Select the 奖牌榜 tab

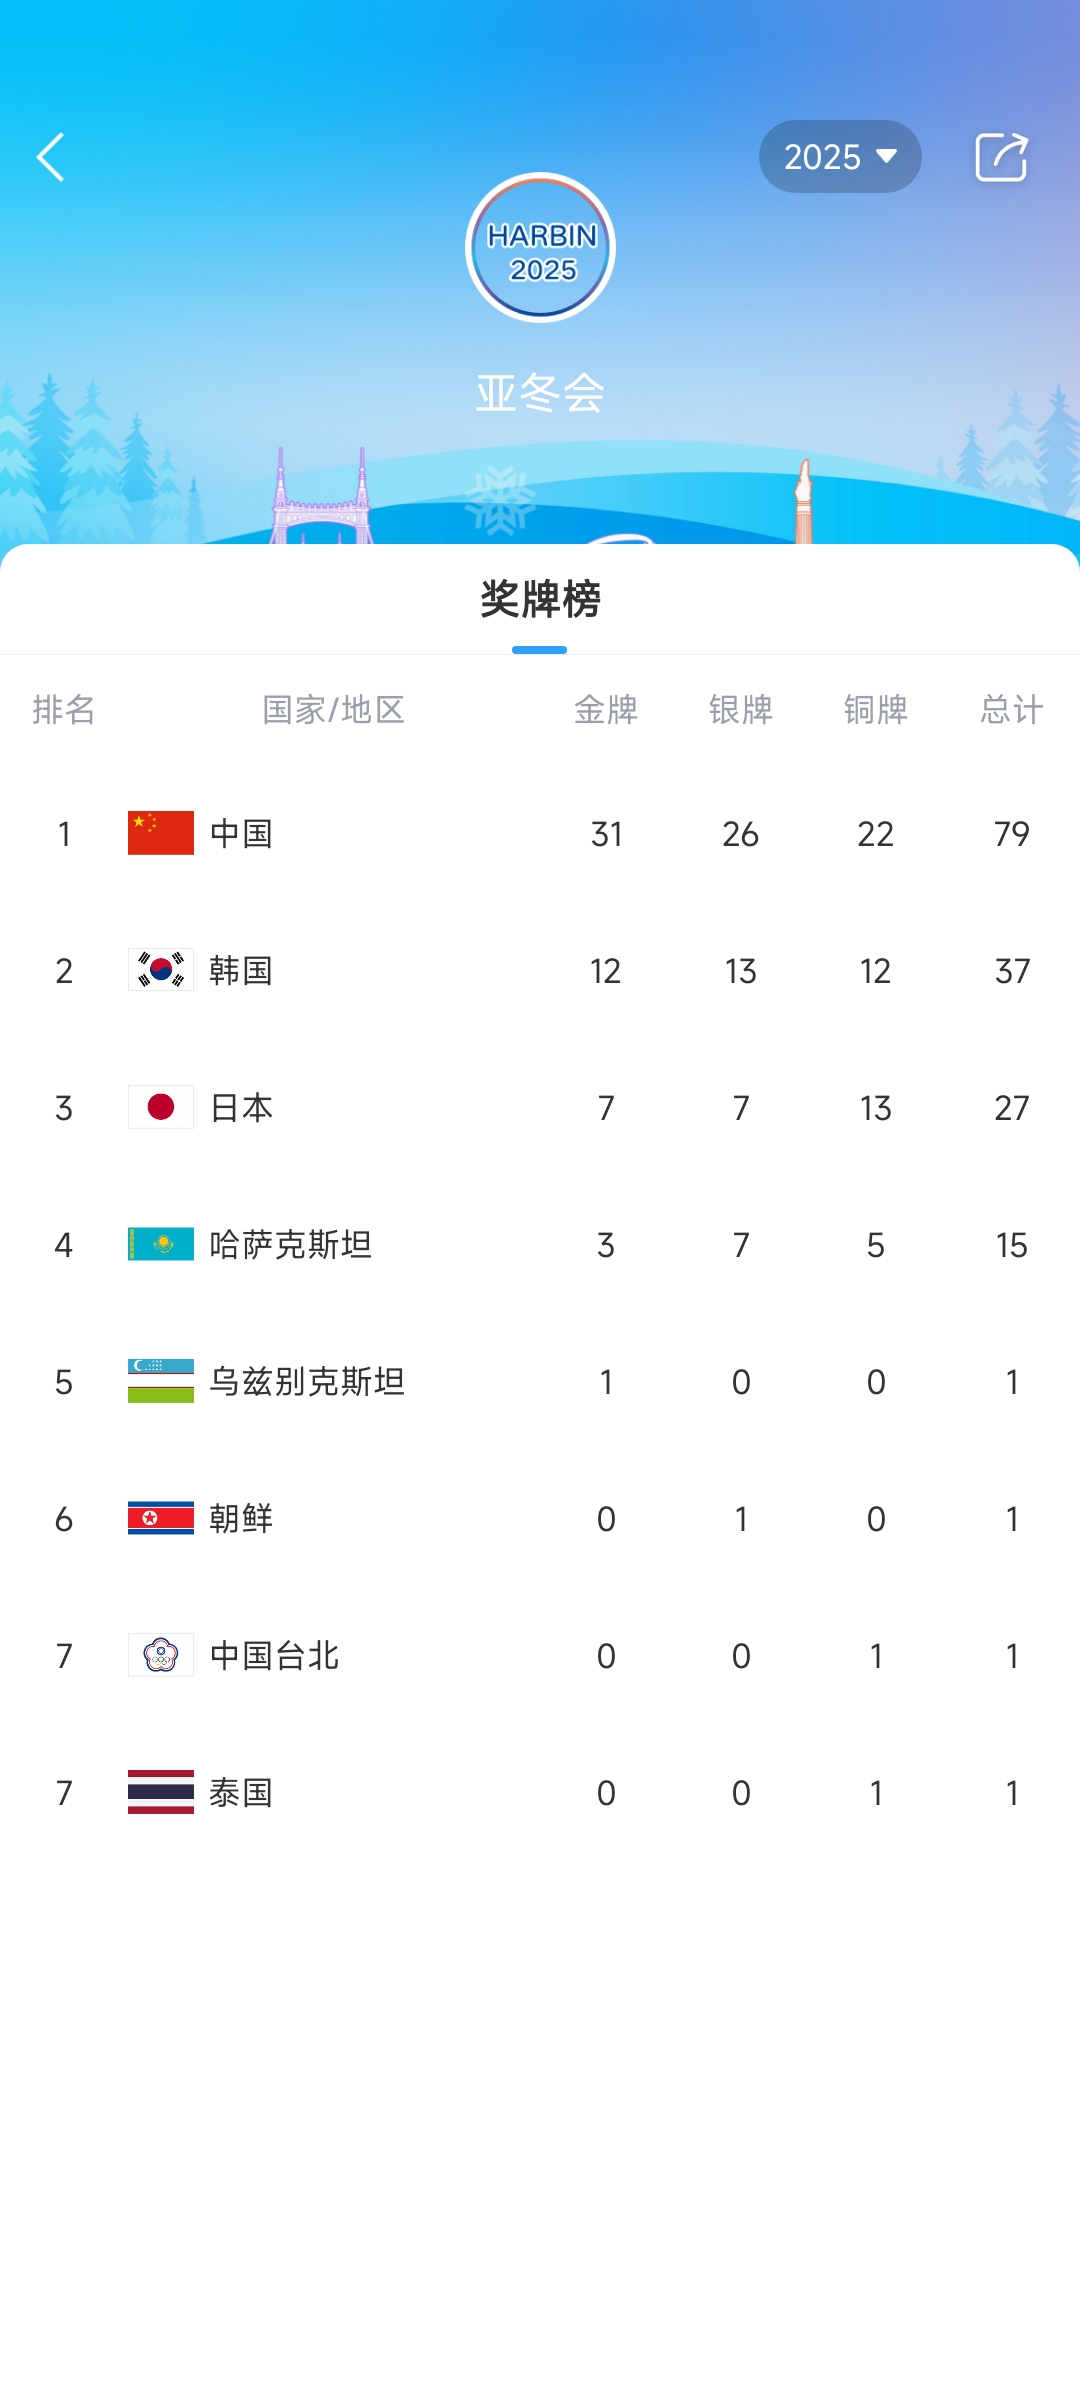point(540,600)
